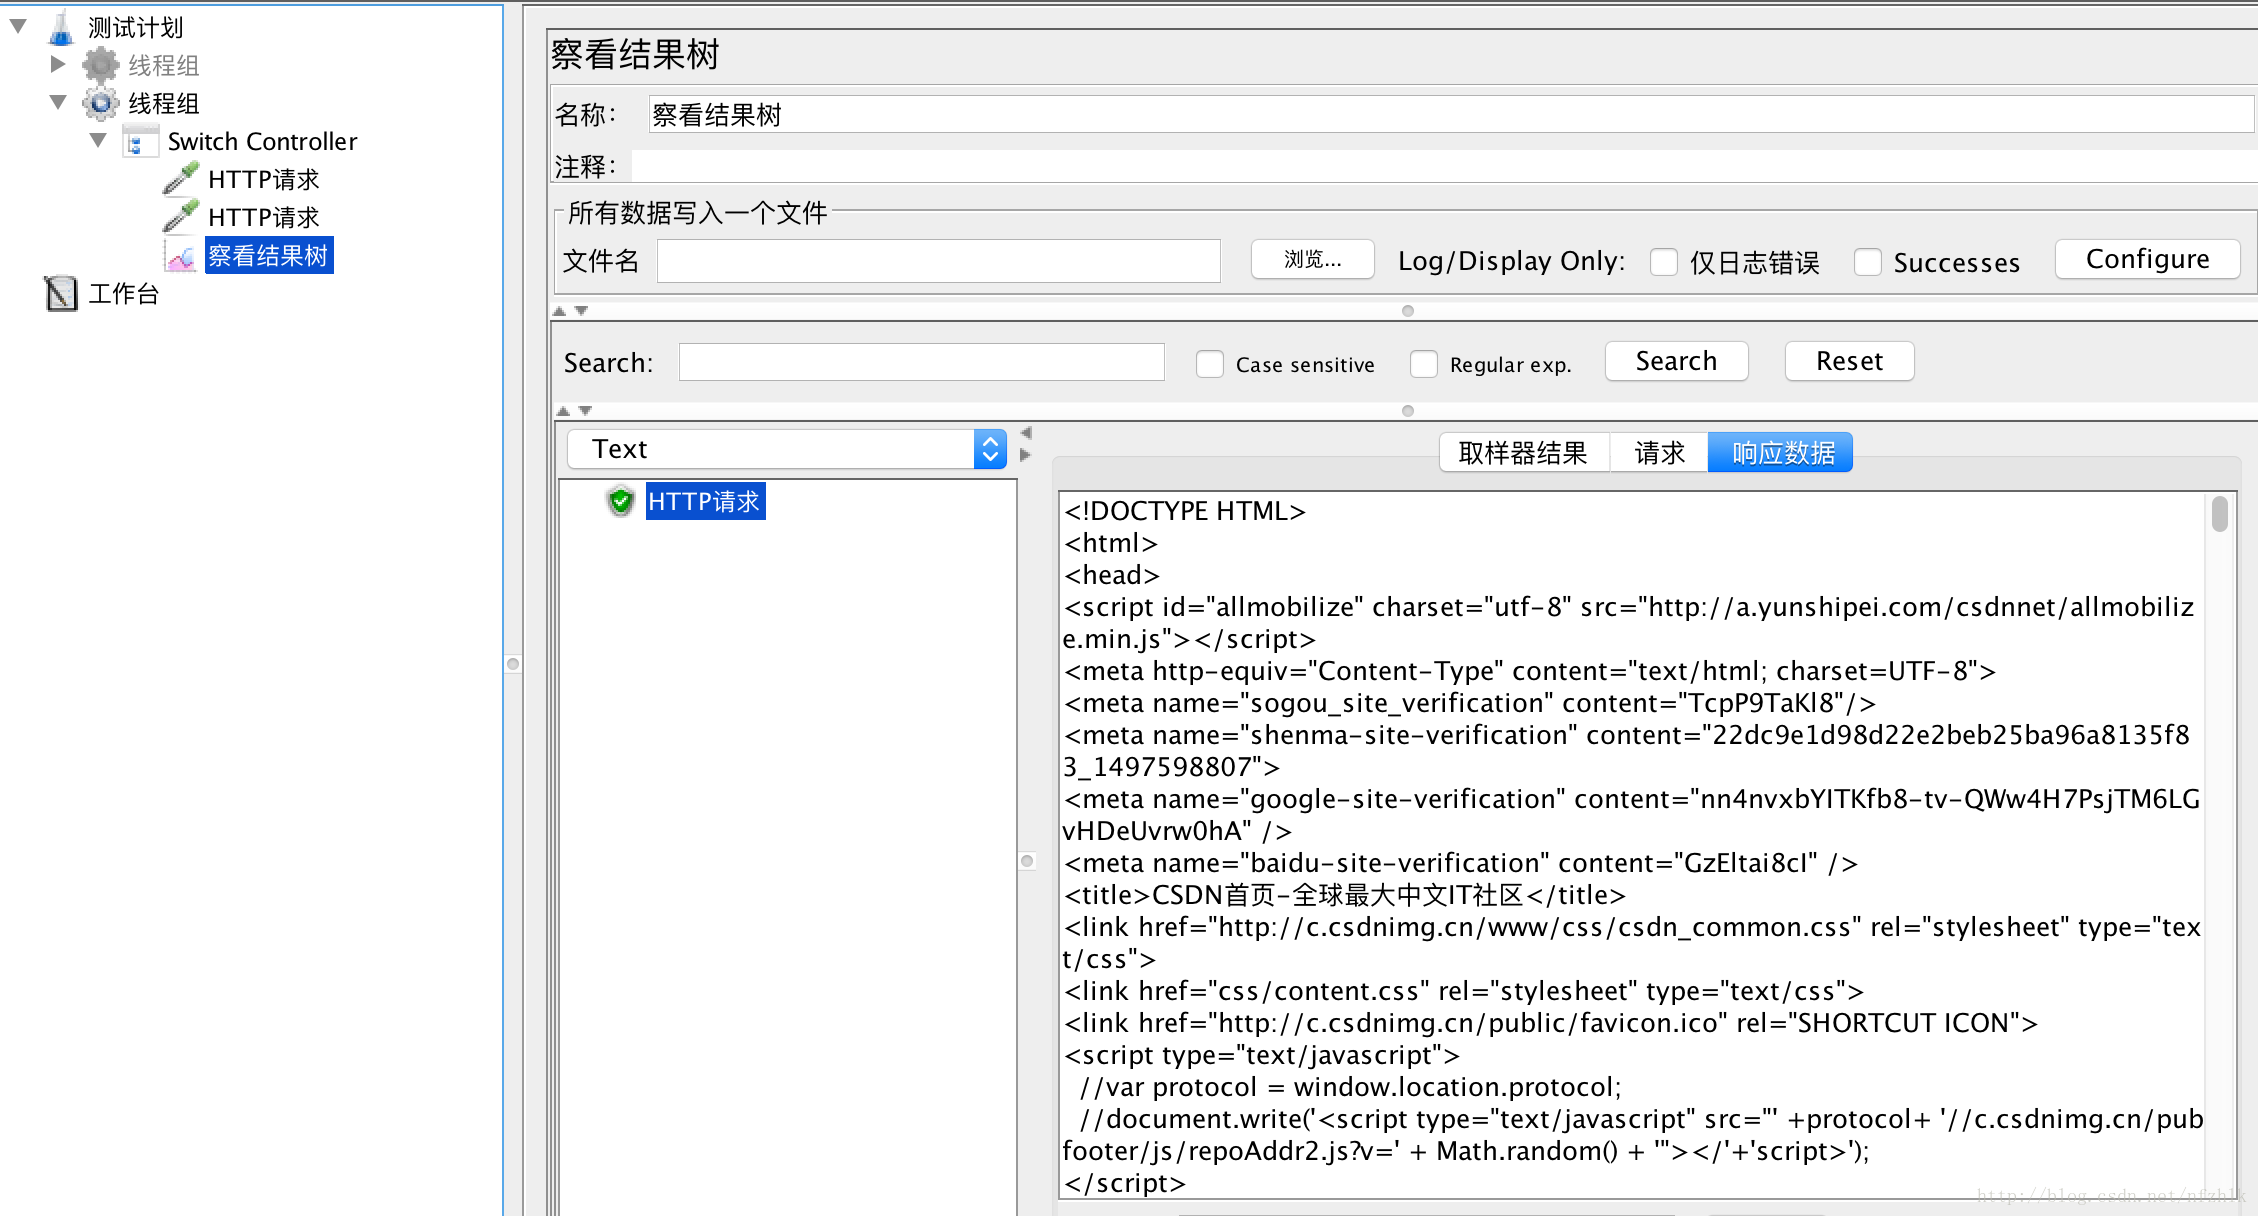Open the Text renderer dropdown
2258x1216 pixels.
point(989,449)
